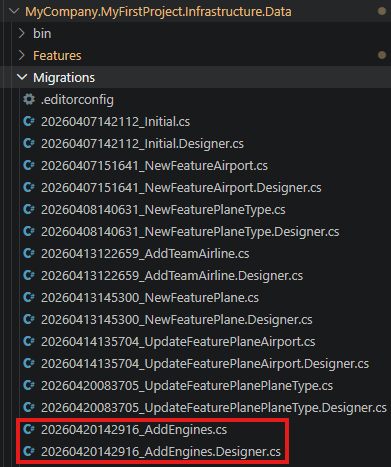The width and height of the screenshot is (391, 467).
Task: Click C# icon of 20260413122659_AddTeamAirline.cs
Action: 29,253
